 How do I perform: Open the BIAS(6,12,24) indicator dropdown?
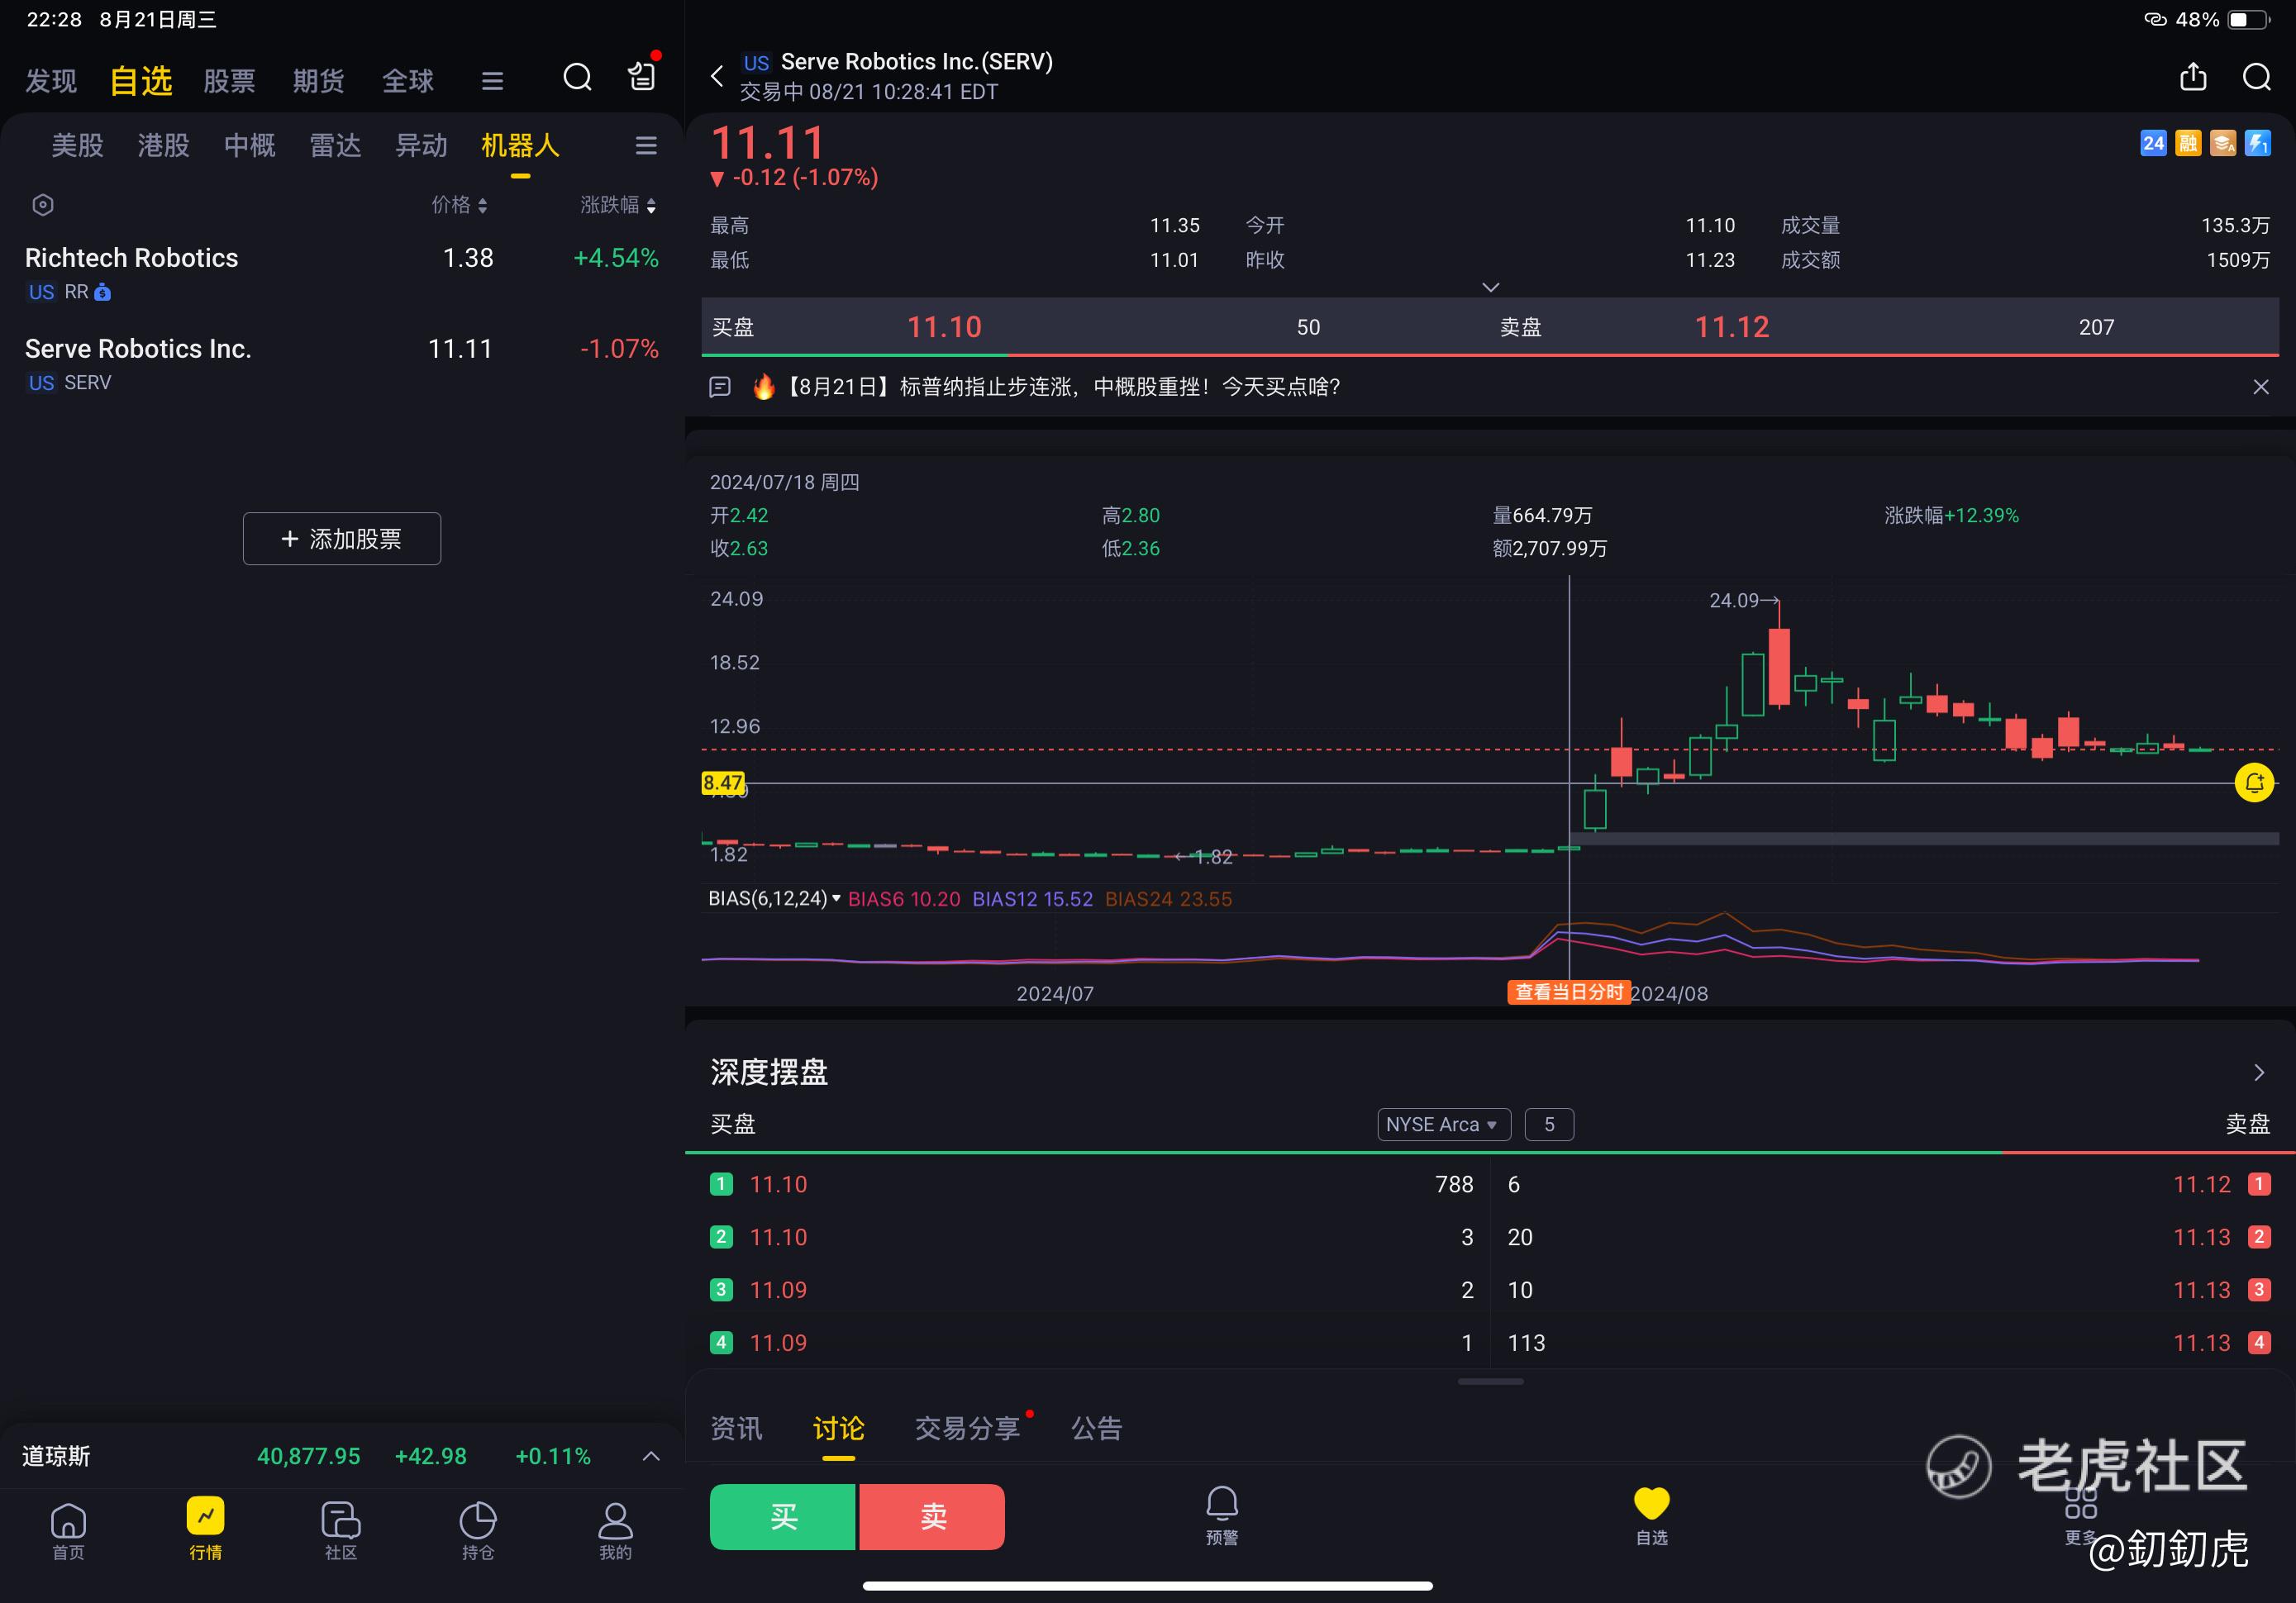coord(775,899)
